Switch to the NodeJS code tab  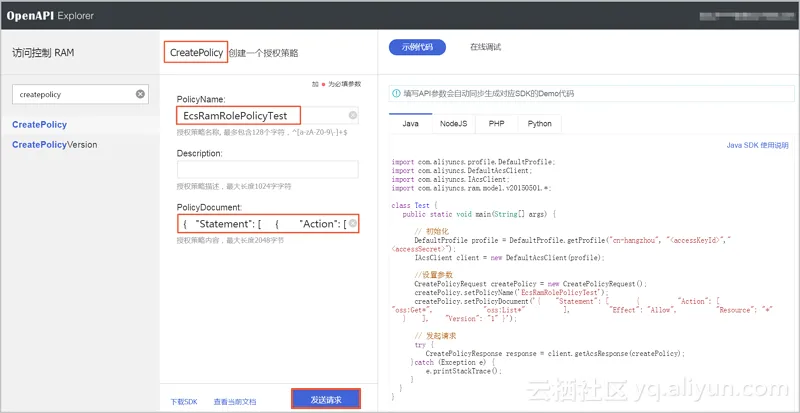pos(453,124)
